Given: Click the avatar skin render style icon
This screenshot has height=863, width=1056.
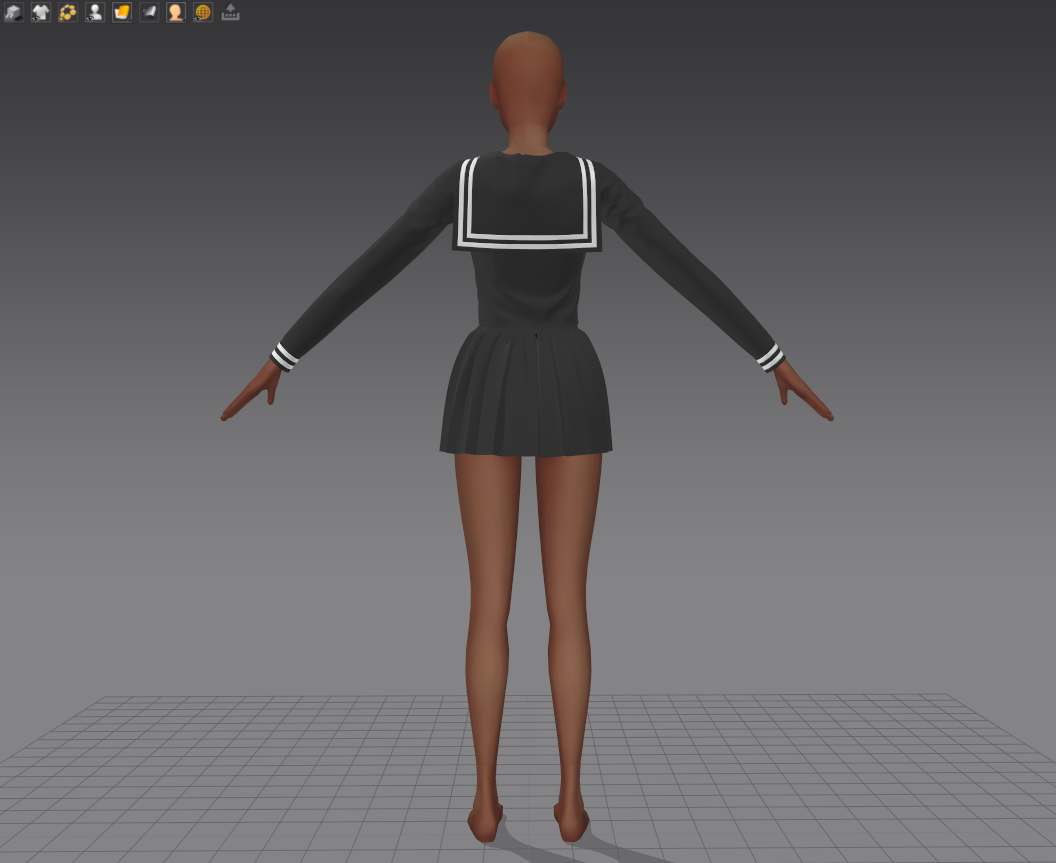Looking at the screenshot, I should coord(176,12).
